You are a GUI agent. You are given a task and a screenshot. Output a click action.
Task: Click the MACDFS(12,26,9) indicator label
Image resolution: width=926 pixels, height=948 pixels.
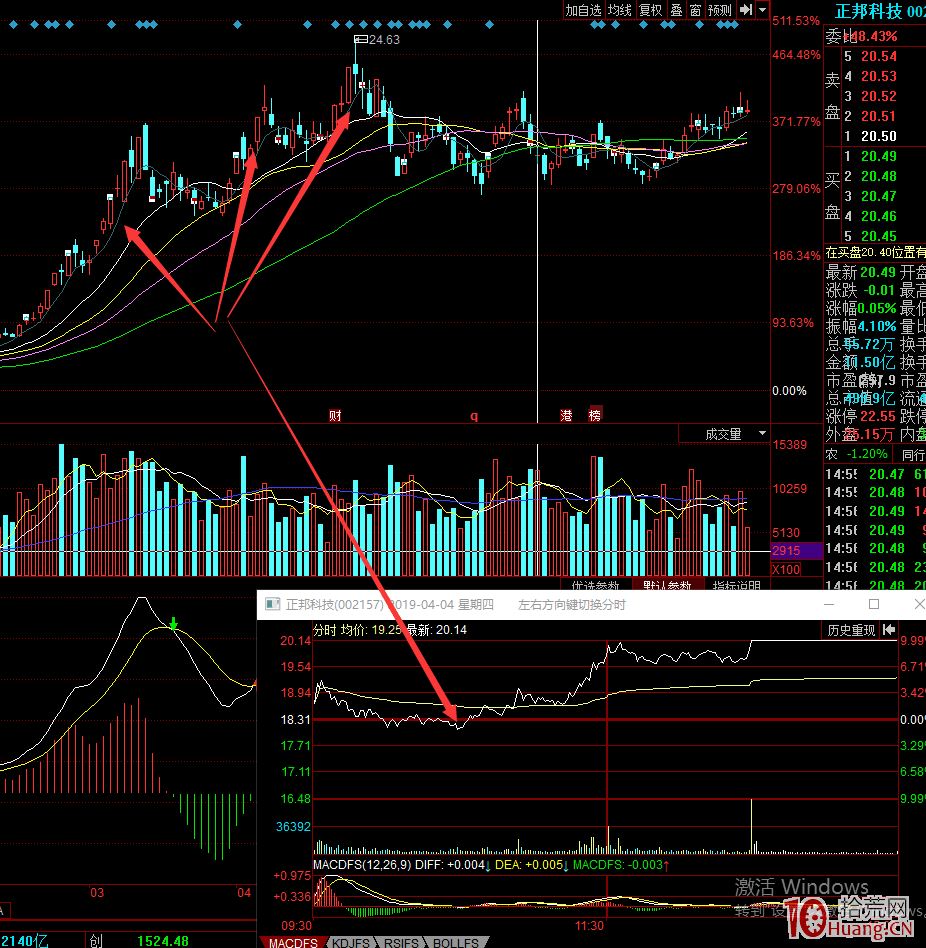pos(363,865)
